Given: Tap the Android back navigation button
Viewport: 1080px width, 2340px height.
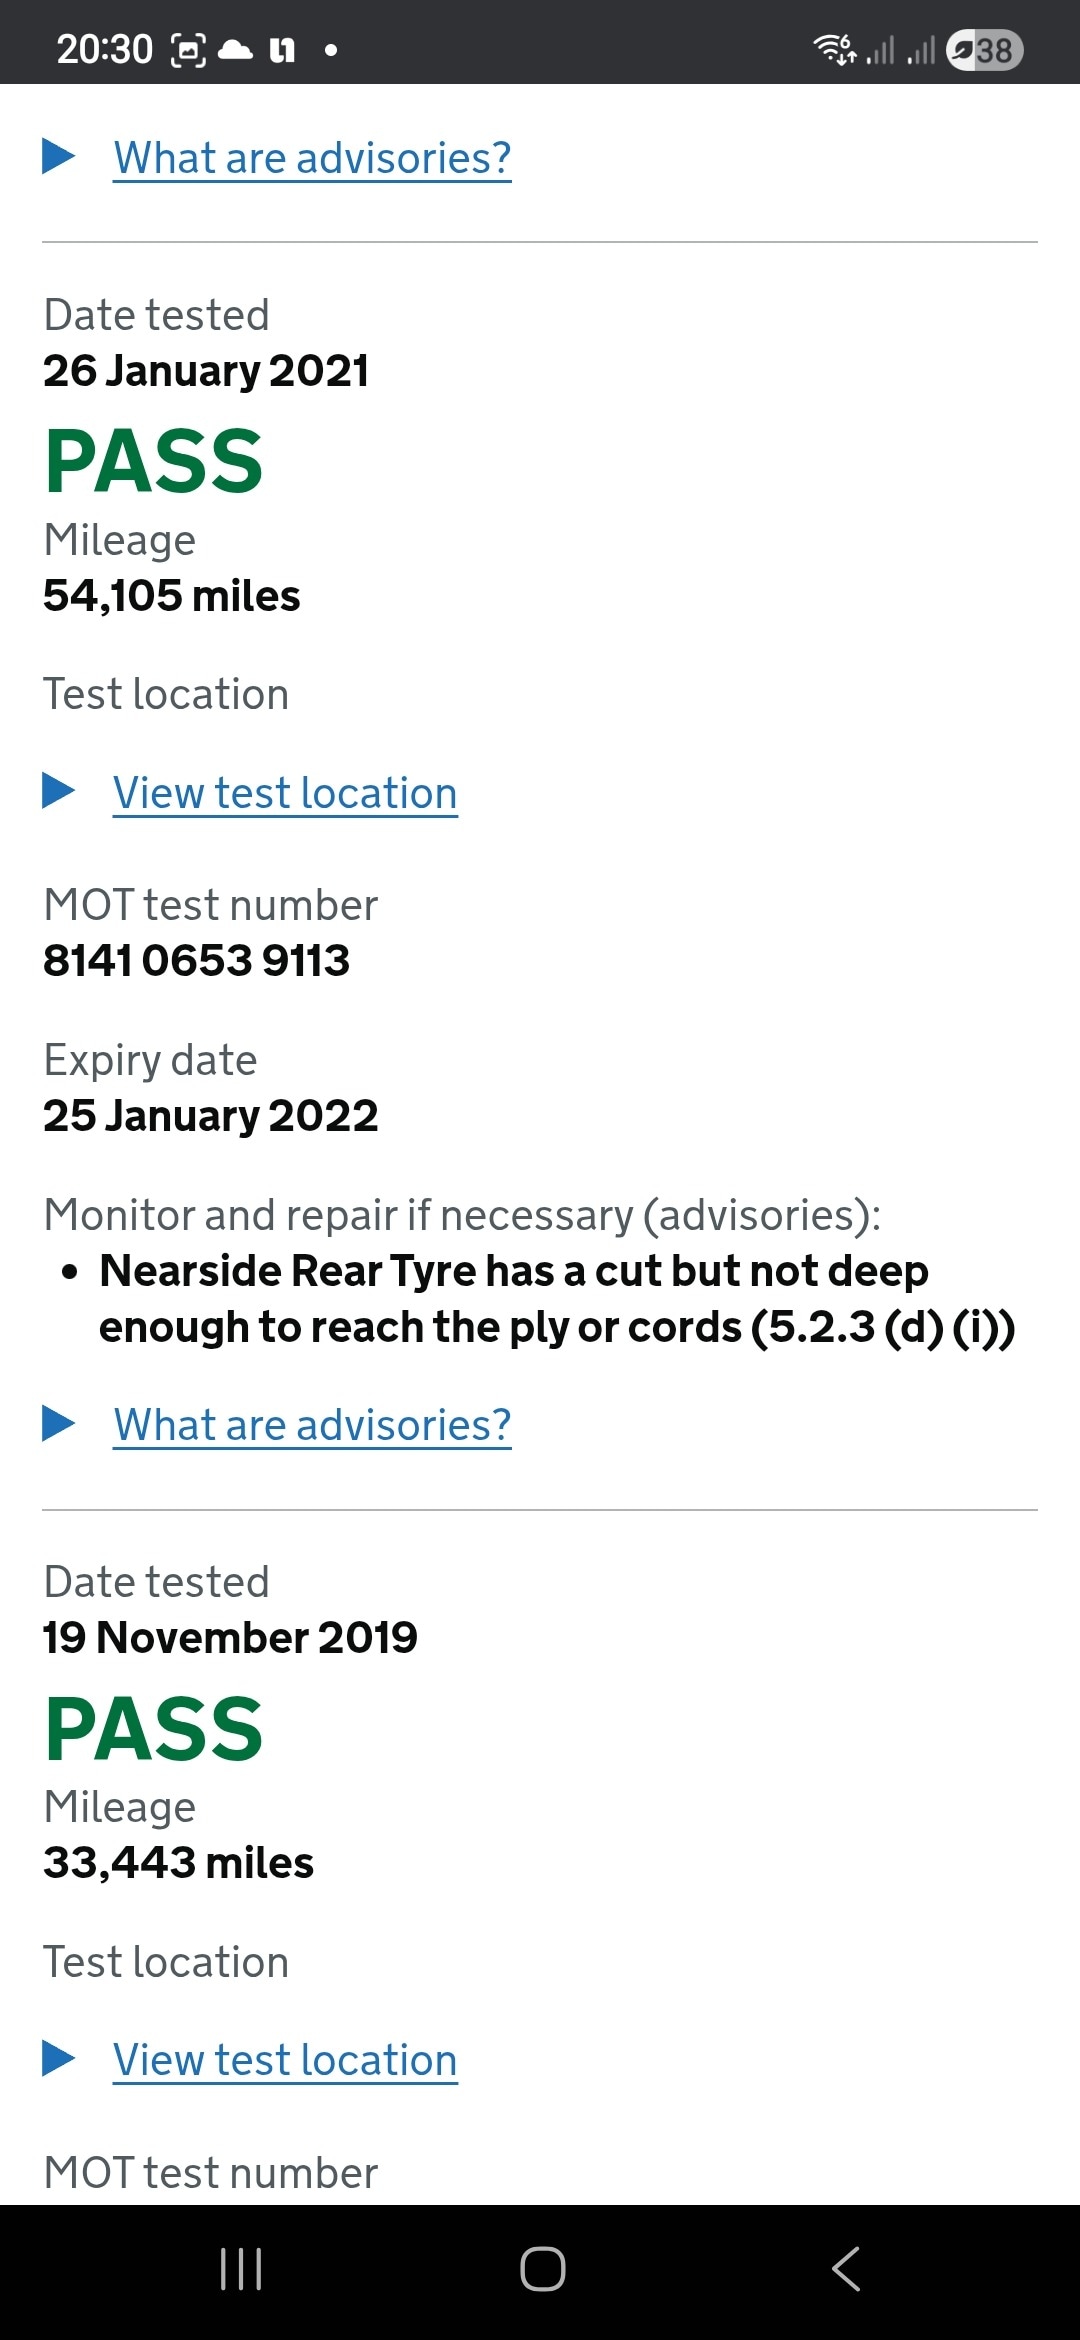Looking at the screenshot, I should (x=845, y=2268).
